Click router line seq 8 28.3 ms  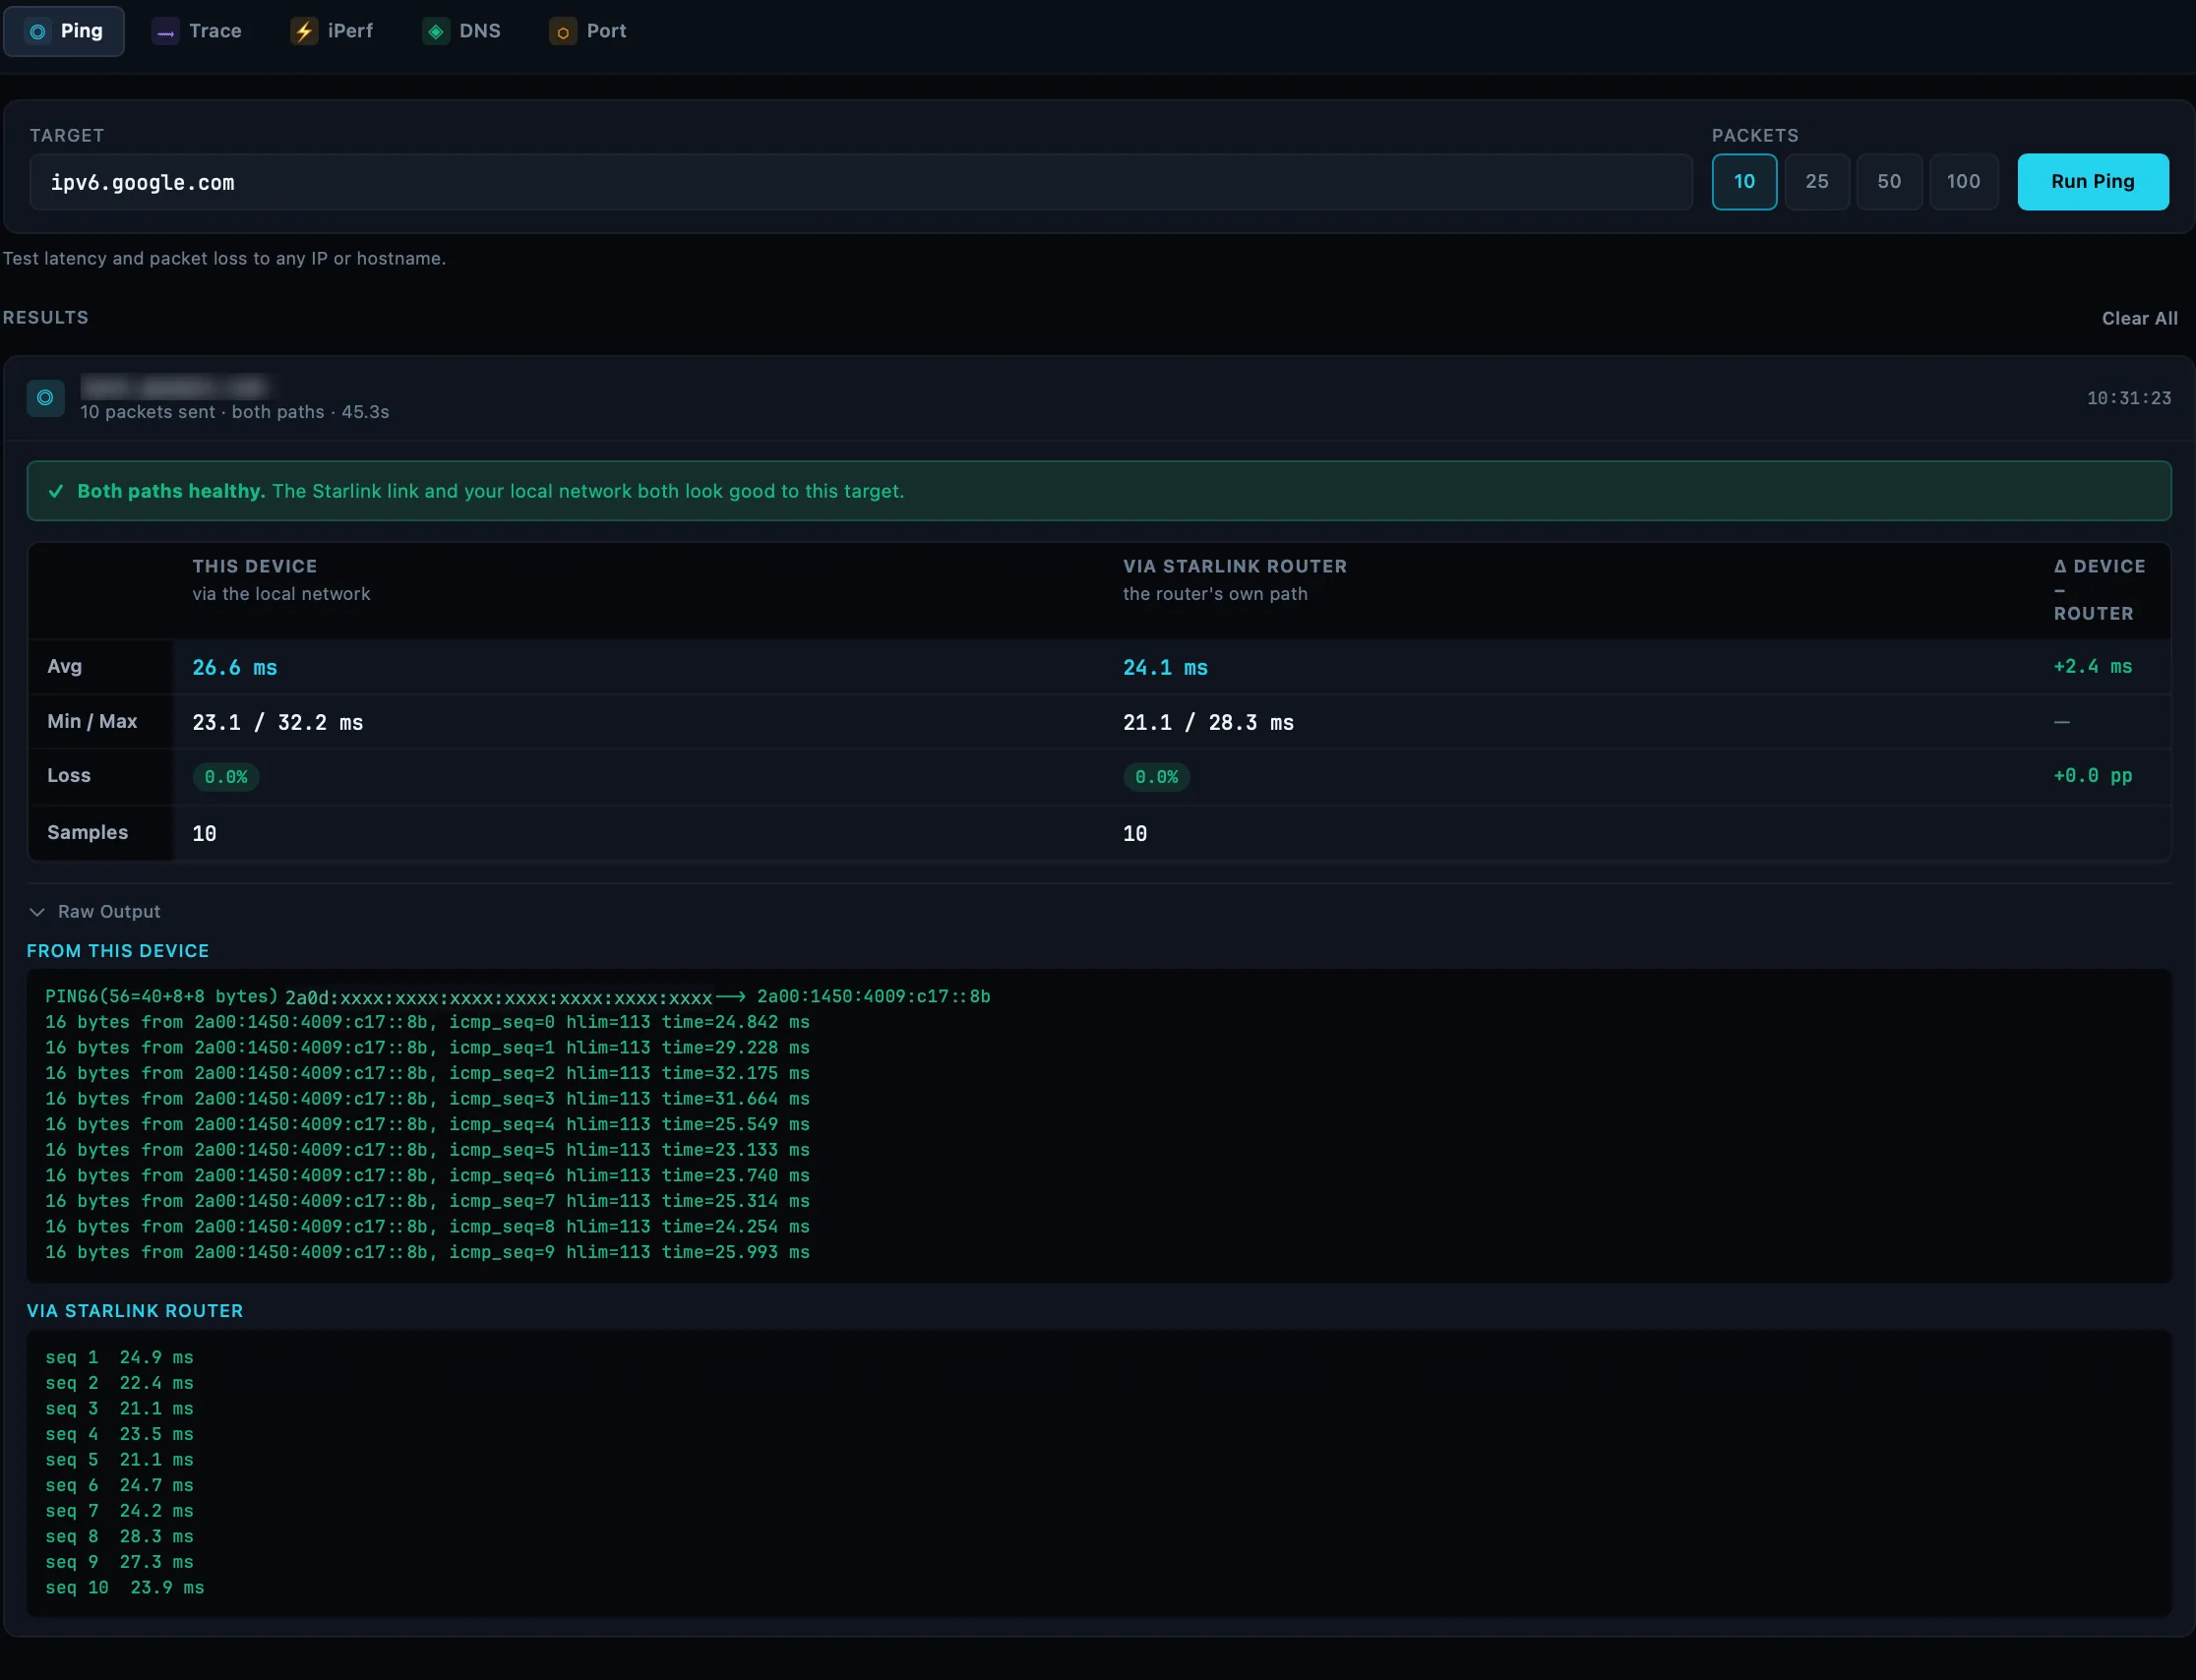click(119, 1537)
